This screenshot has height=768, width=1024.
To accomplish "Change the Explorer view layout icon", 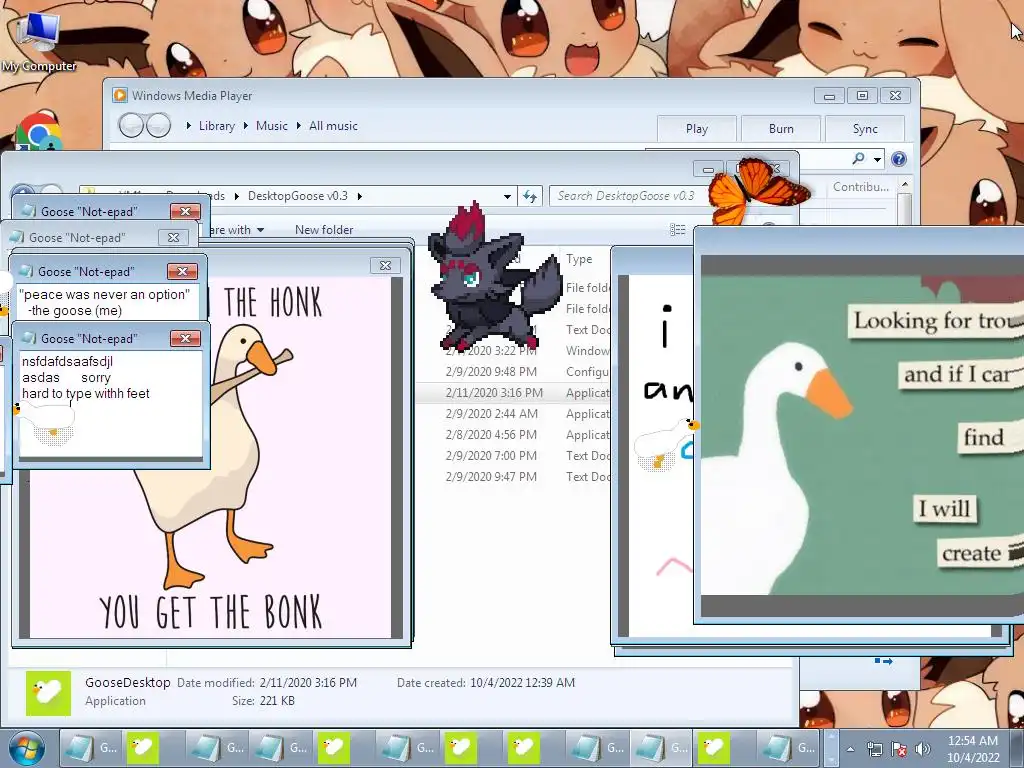I will 677,229.
